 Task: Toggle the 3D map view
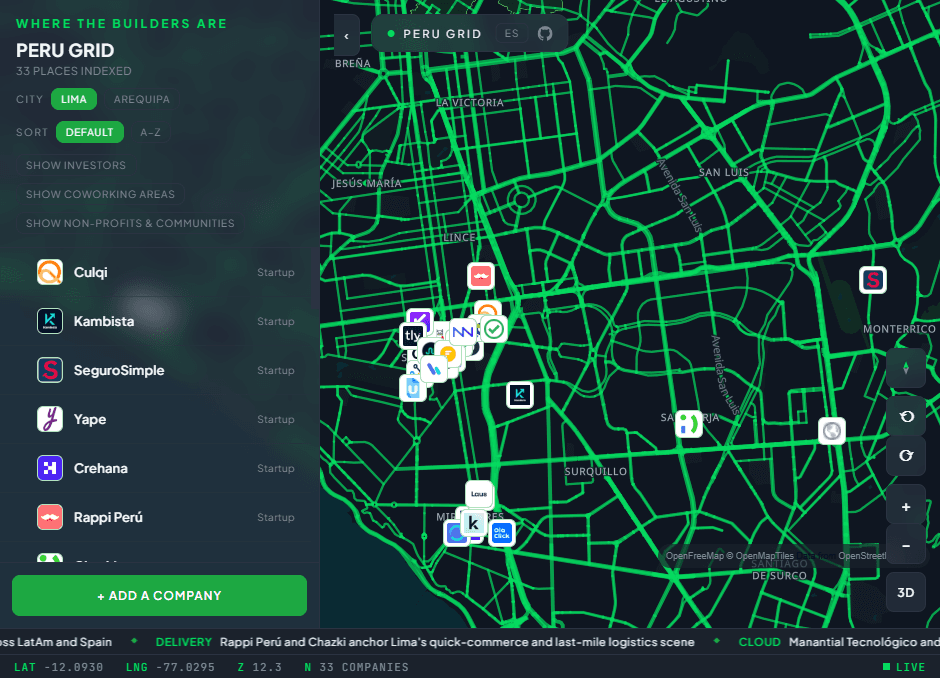pos(906,592)
